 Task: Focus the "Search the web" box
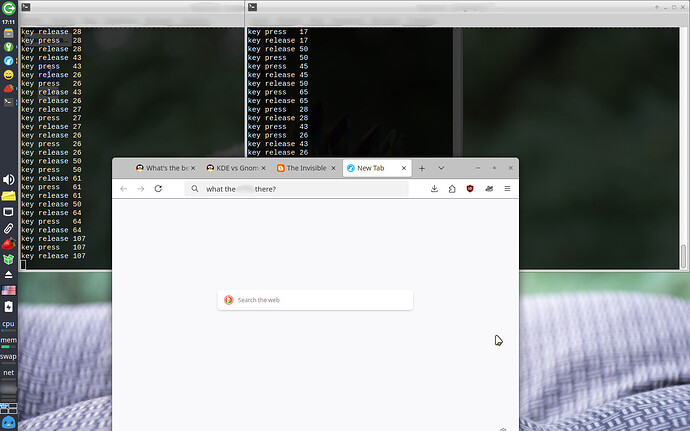click(x=315, y=300)
